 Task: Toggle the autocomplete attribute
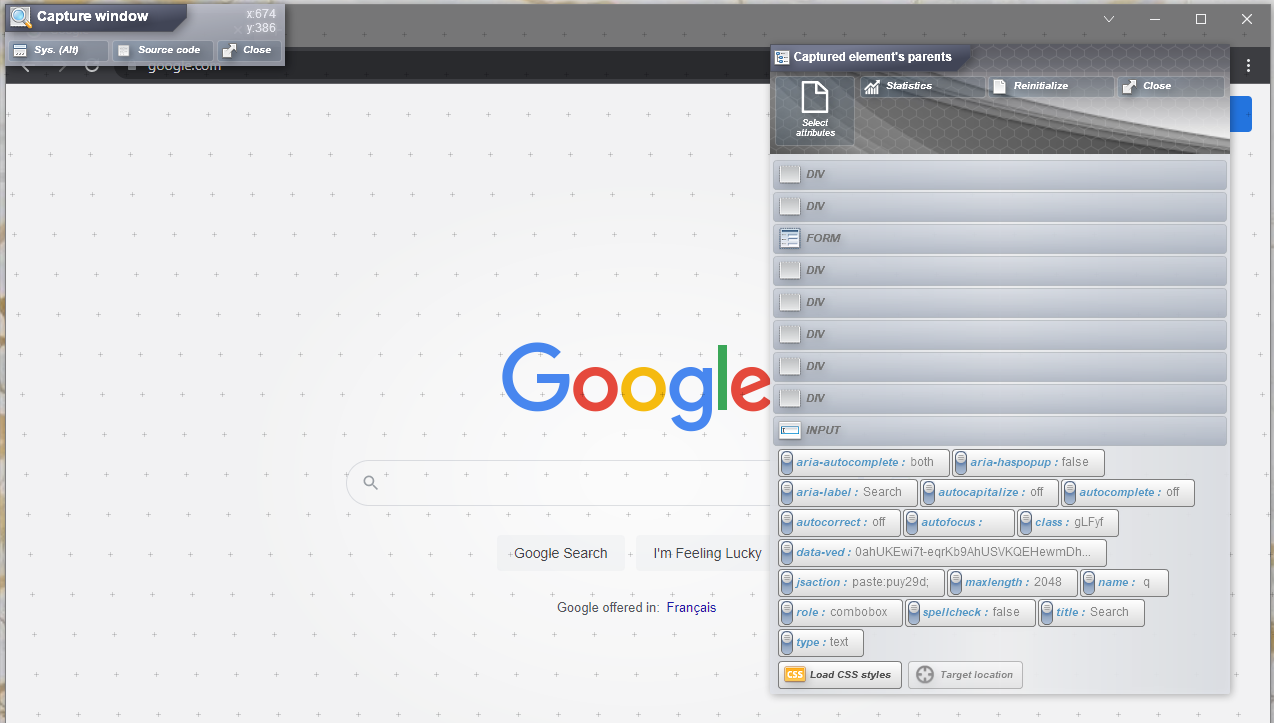pyautogui.click(x=1128, y=493)
